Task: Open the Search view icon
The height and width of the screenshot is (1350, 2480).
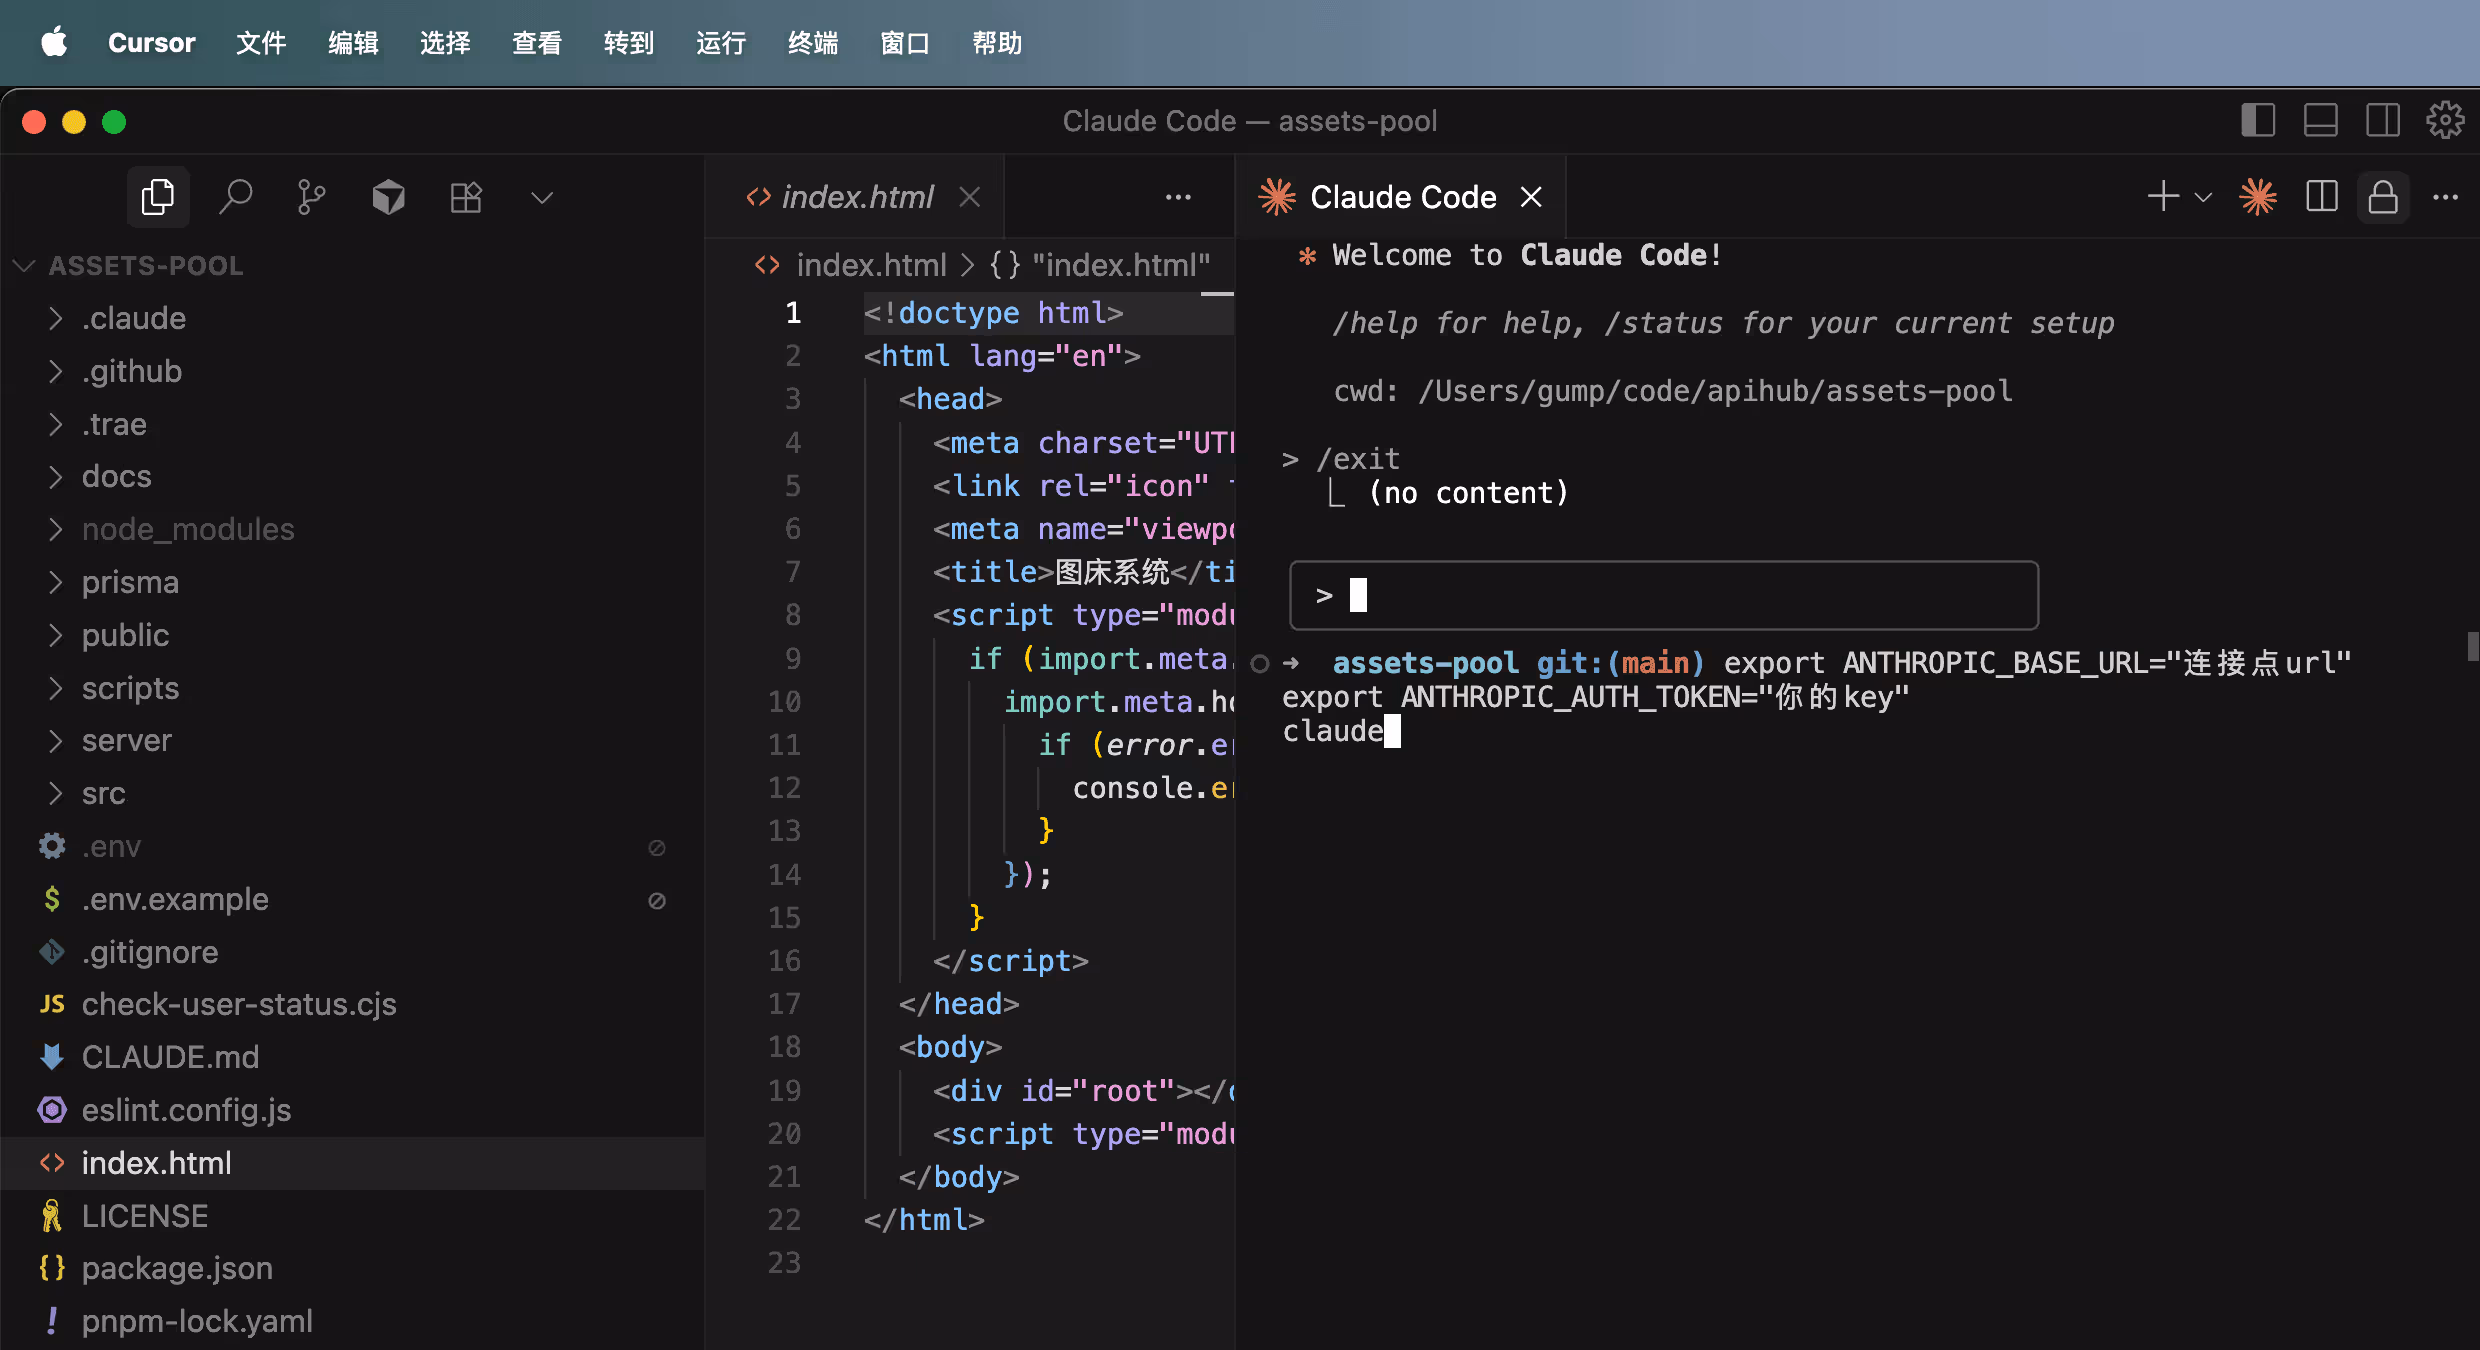Action: coord(235,197)
